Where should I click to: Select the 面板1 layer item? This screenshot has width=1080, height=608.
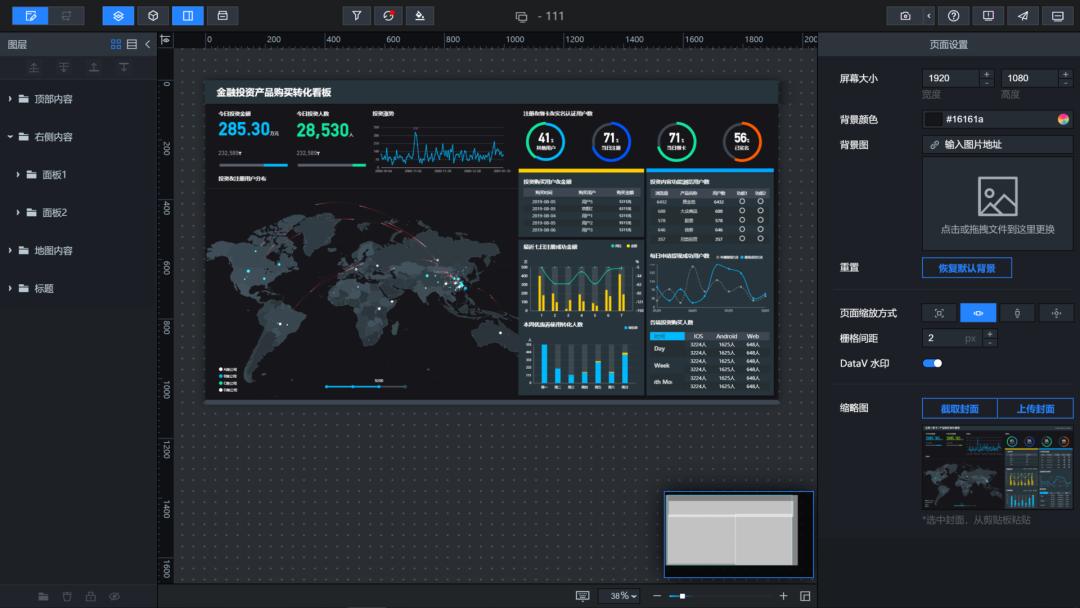click(54, 175)
